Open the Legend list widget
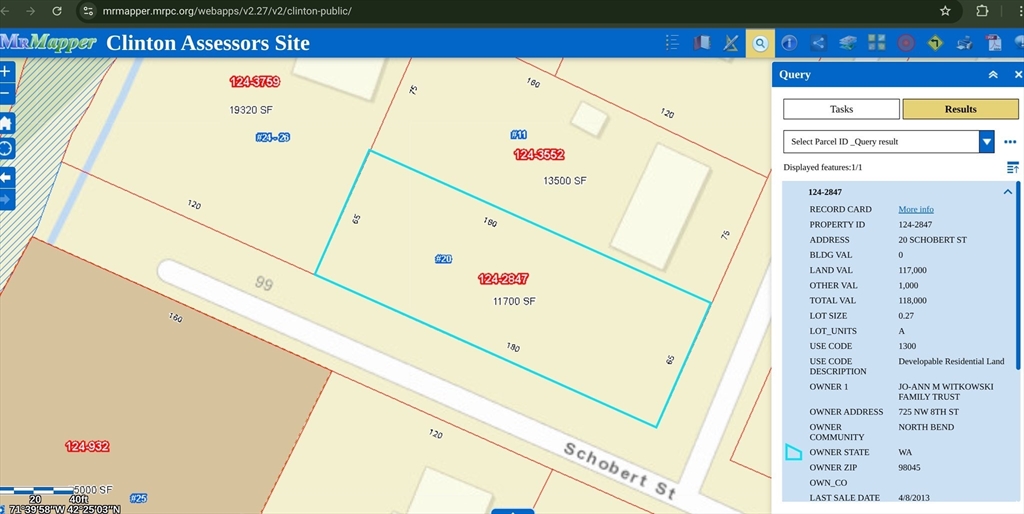The height and width of the screenshot is (514, 1024). pos(672,43)
